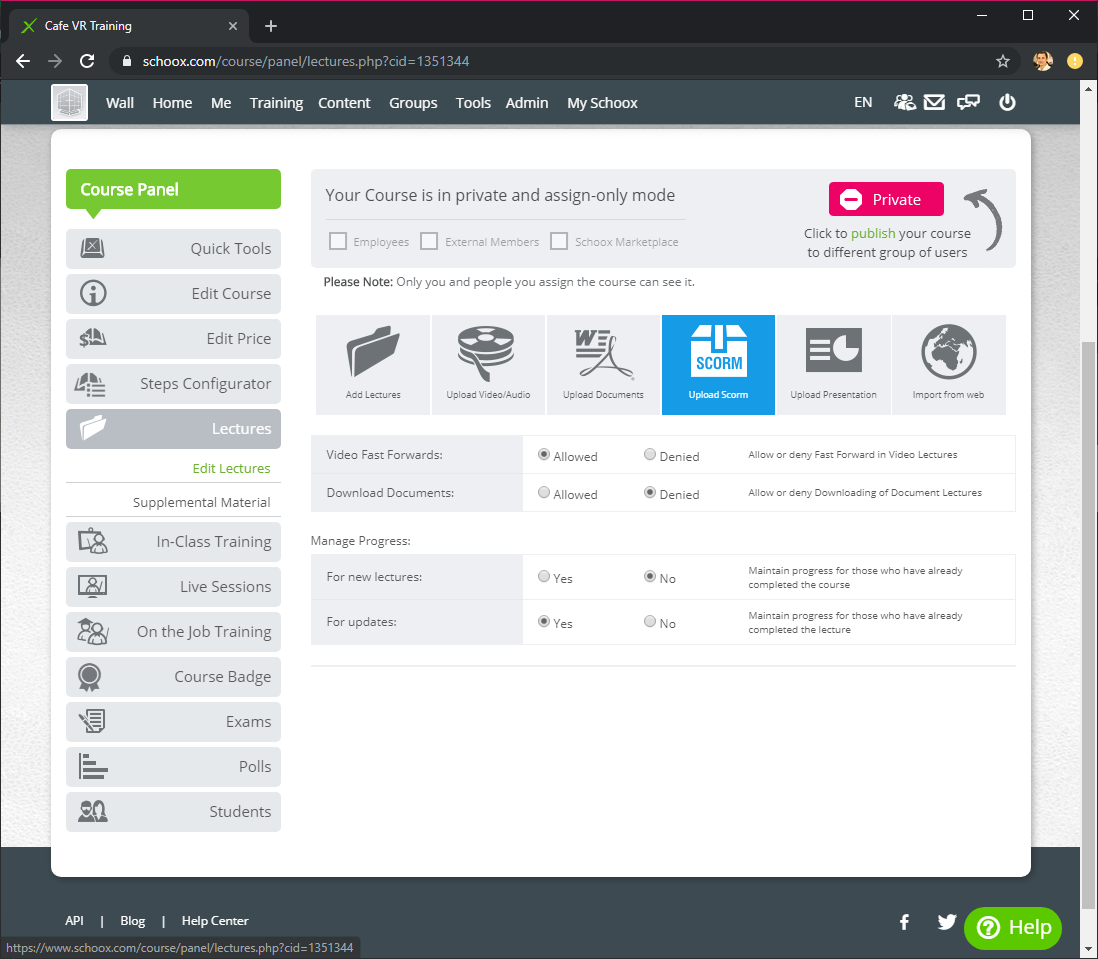The width and height of the screenshot is (1098, 959).
Task: Click the Edit Price money icon
Action: click(x=92, y=339)
